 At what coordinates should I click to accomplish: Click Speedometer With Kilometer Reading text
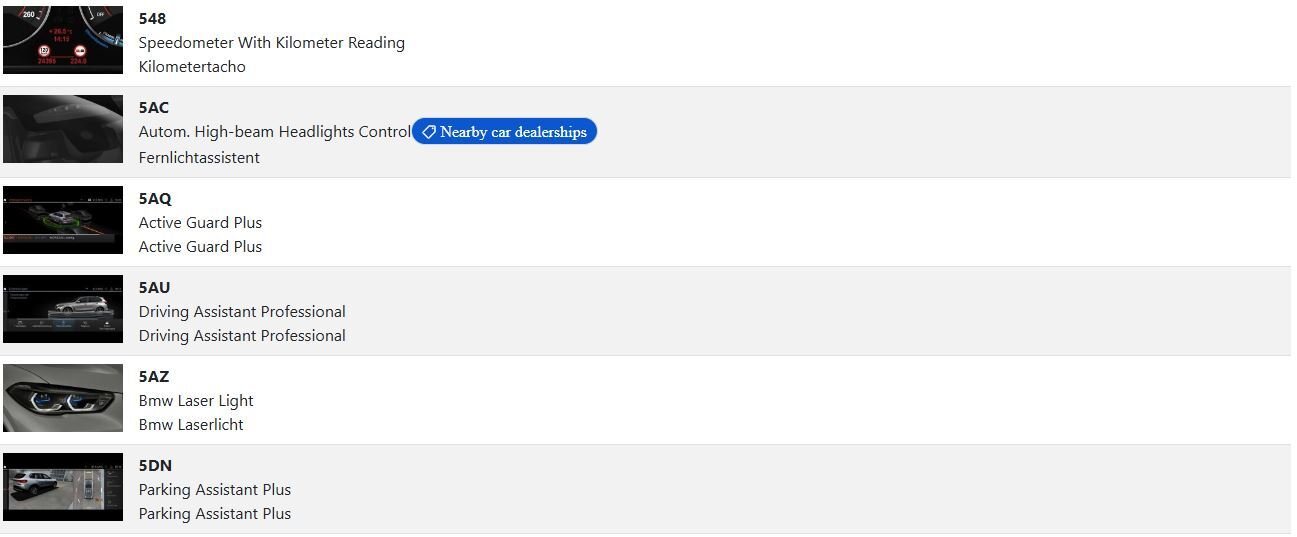point(272,43)
